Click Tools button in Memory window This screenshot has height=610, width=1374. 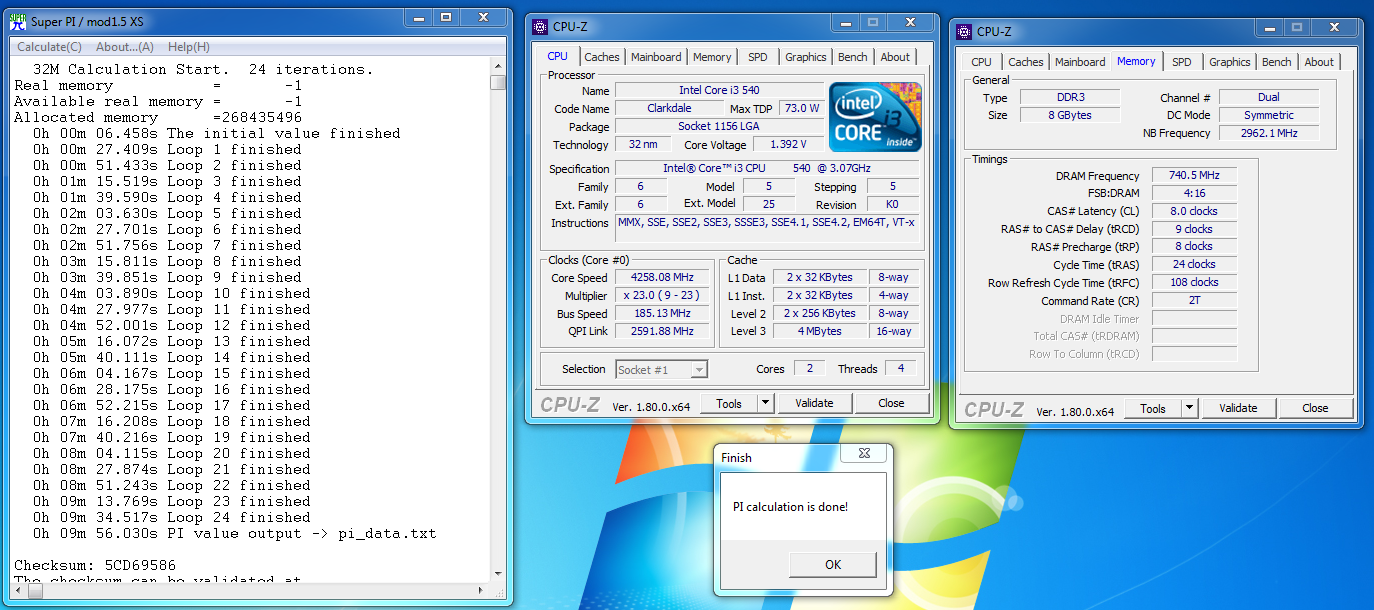(x=1153, y=408)
